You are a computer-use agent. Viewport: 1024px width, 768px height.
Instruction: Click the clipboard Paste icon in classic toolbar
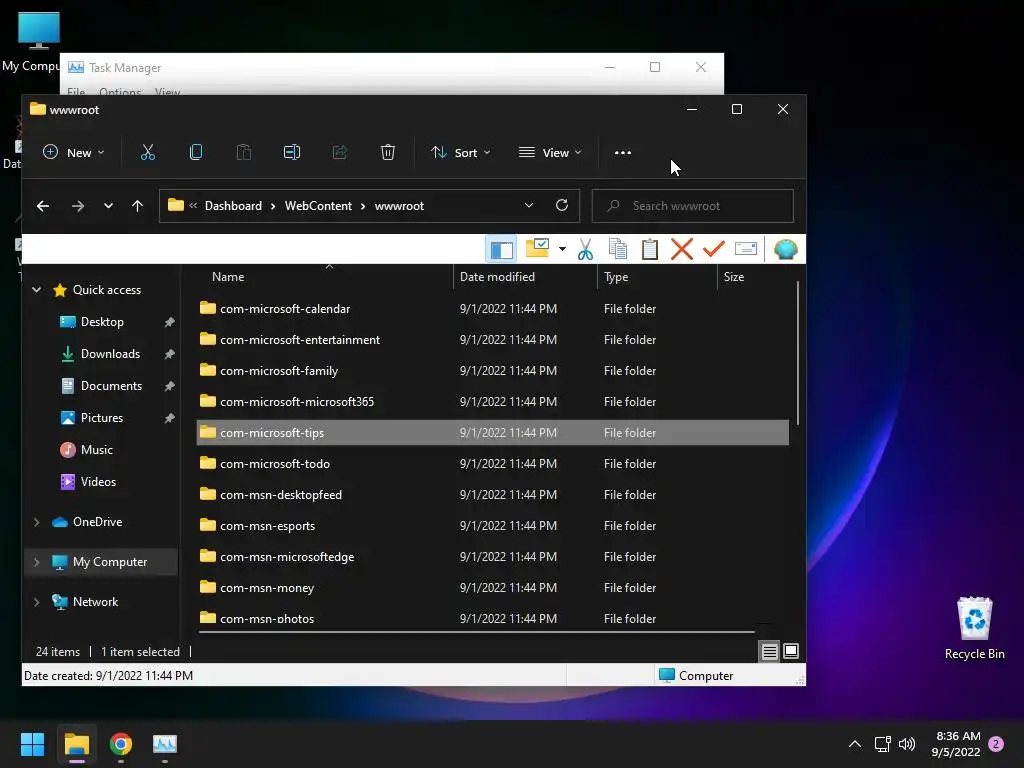(x=650, y=249)
